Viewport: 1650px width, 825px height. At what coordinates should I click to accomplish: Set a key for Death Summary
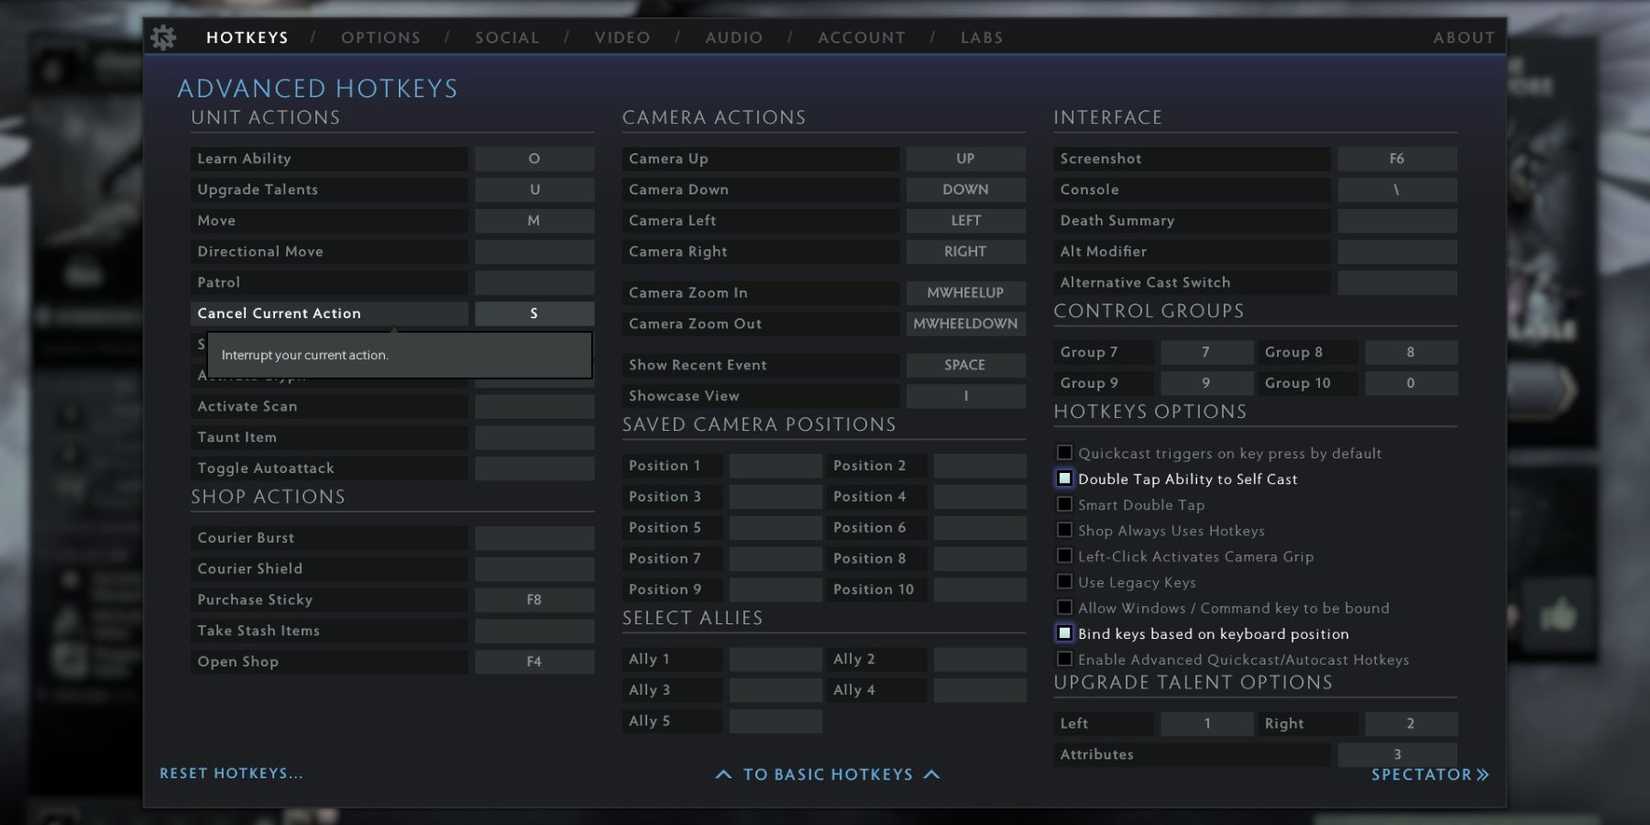(1397, 220)
